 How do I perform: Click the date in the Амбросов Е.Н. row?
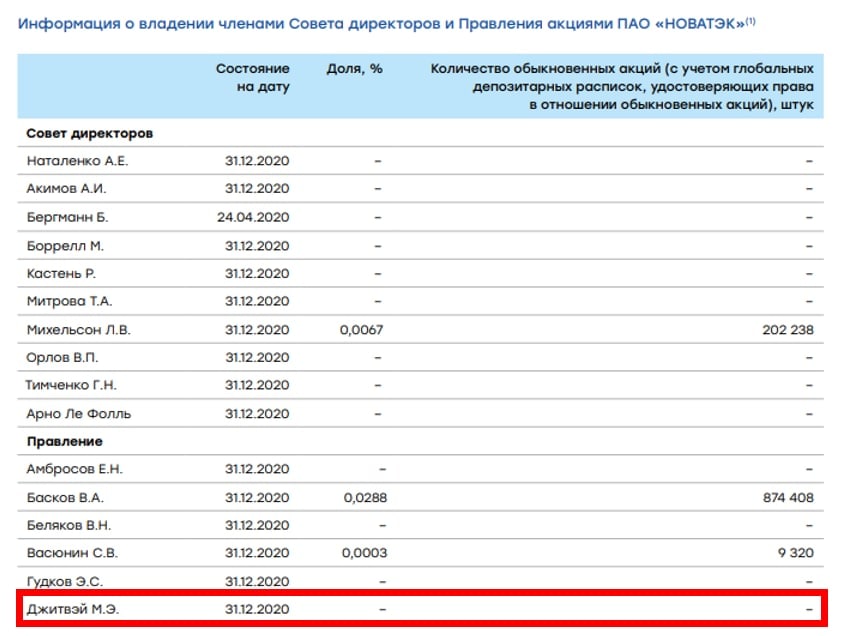coord(257,469)
